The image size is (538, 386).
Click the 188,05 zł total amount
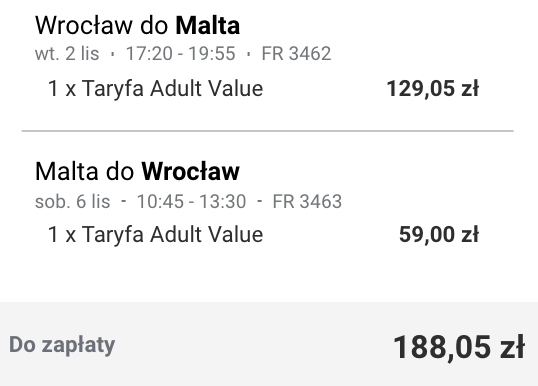click(x=459, y=347)
